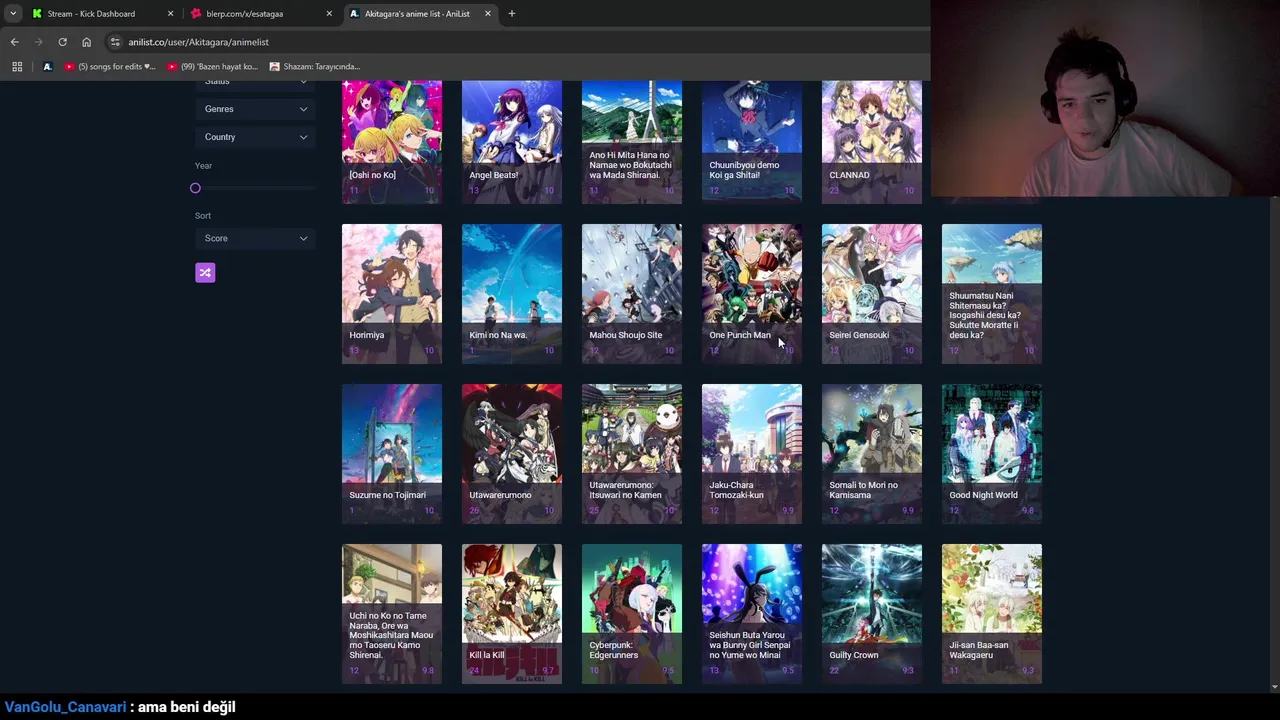Open the CLANNAD anime card
Viewport: 1280px width, 720px height.
click(x=872, y=142)
